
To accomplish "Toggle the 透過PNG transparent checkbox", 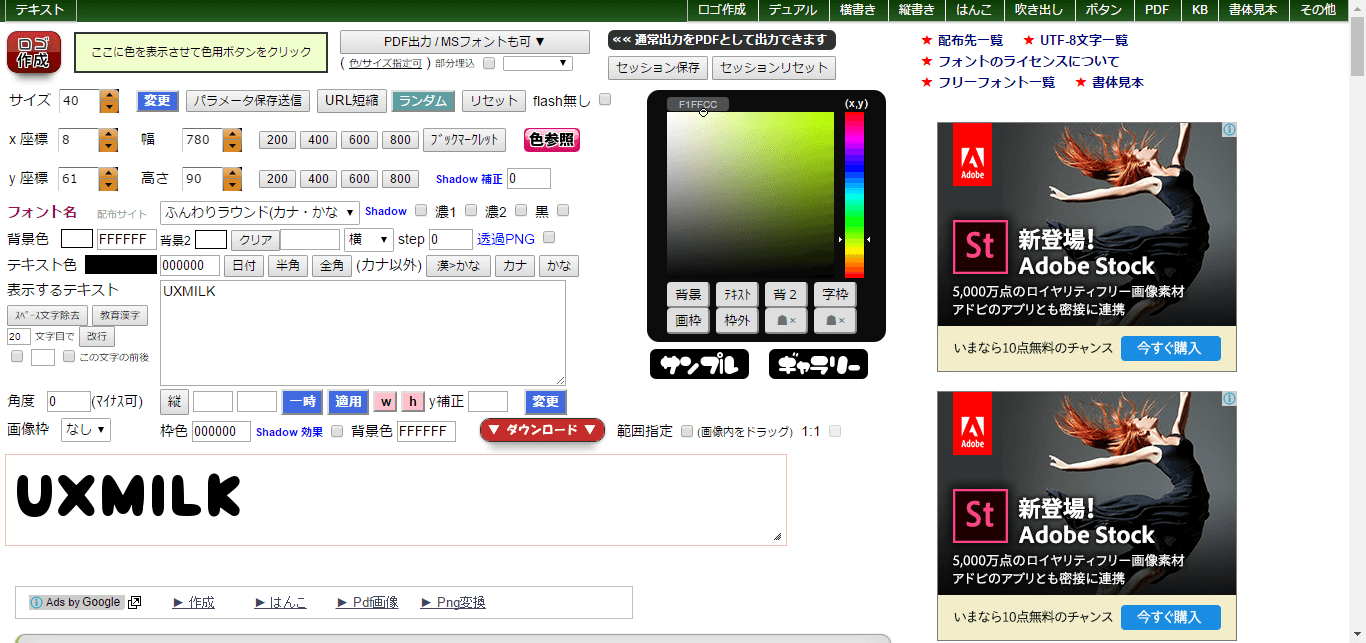I will pyautogui.click(x=548, y=238).
